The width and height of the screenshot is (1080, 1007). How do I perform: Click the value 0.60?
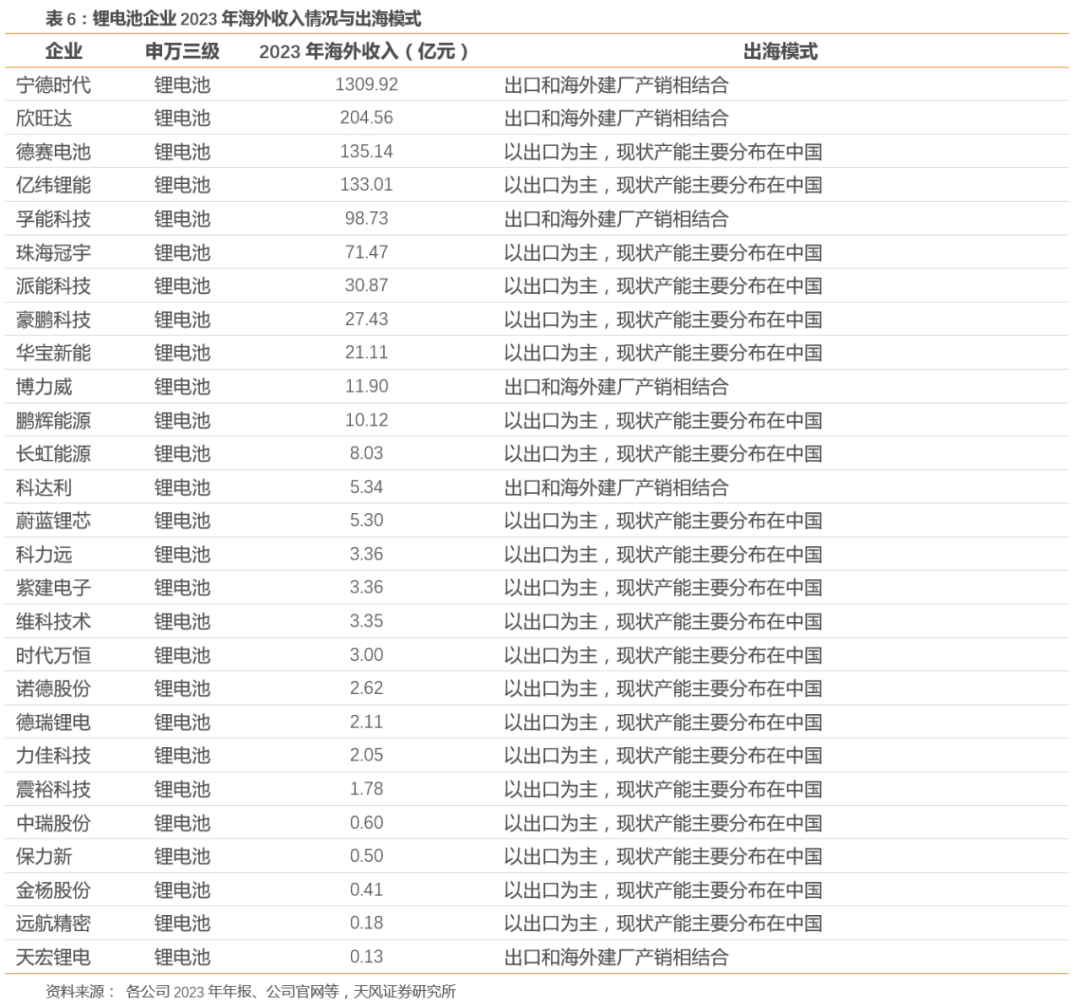click(x=366, y=822)
